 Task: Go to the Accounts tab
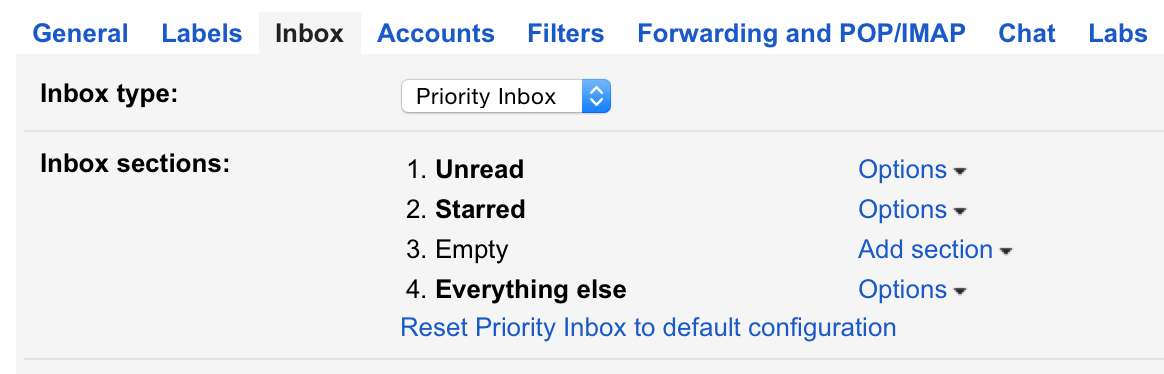point(436,33)
